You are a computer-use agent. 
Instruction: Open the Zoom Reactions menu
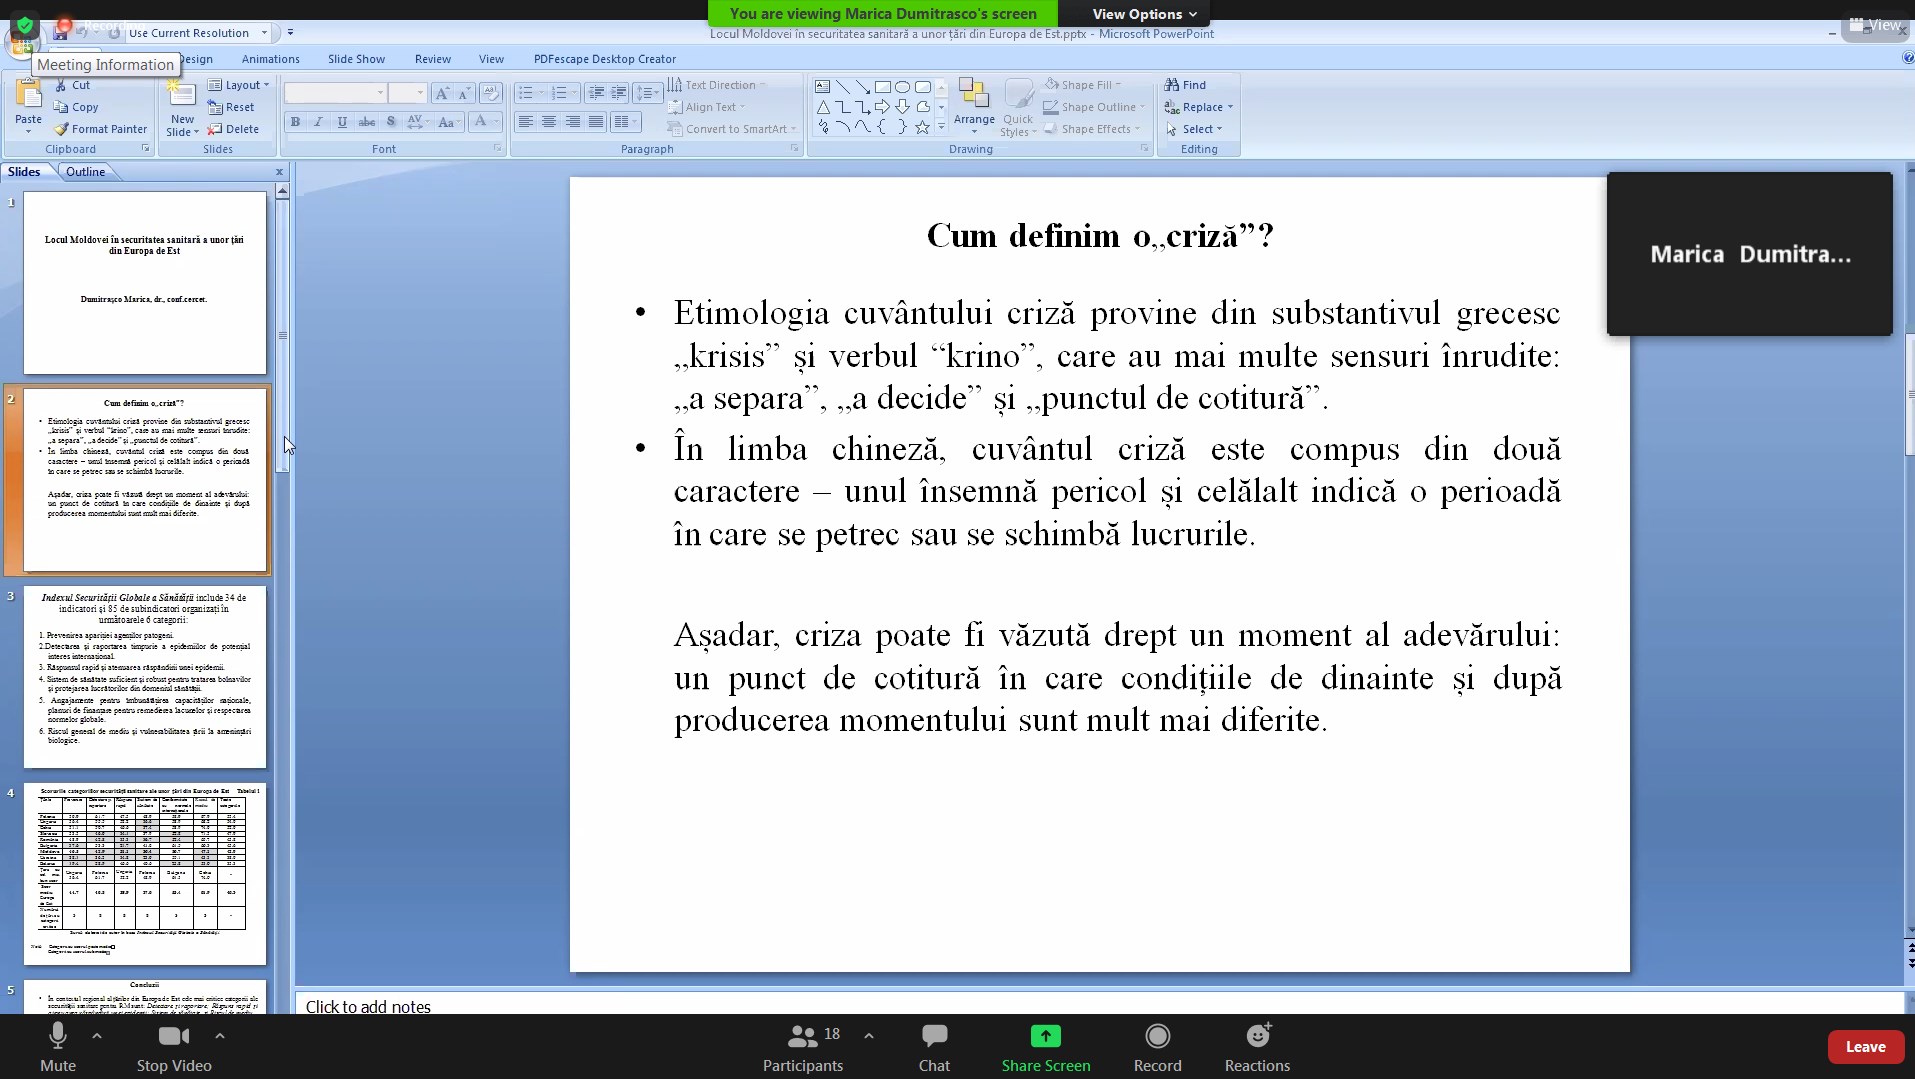pyautogui.click(x=1257, y=1047)
